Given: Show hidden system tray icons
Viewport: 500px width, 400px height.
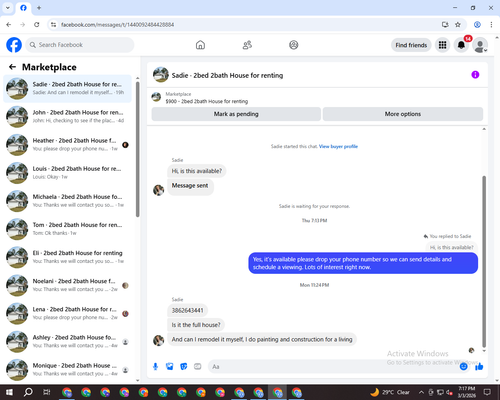Looking at the screenshot, I should pos(421,392).
